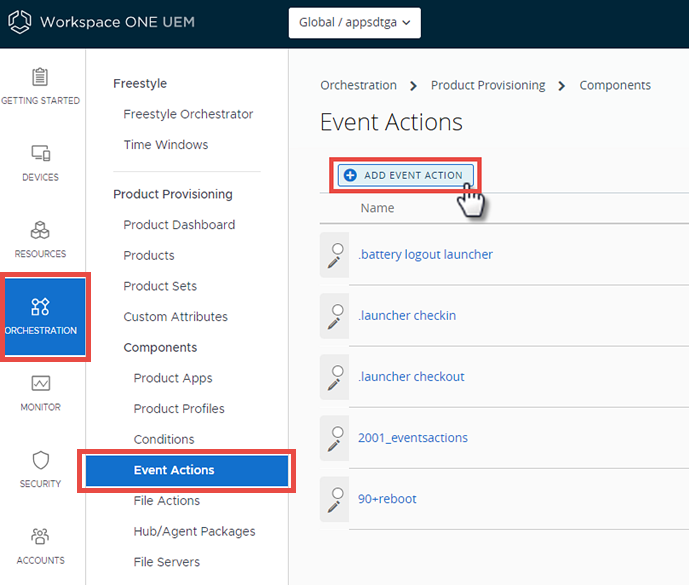Open File Servers menu item
The width and height of the screenshot is (689, 585).
tap(167, 562)
